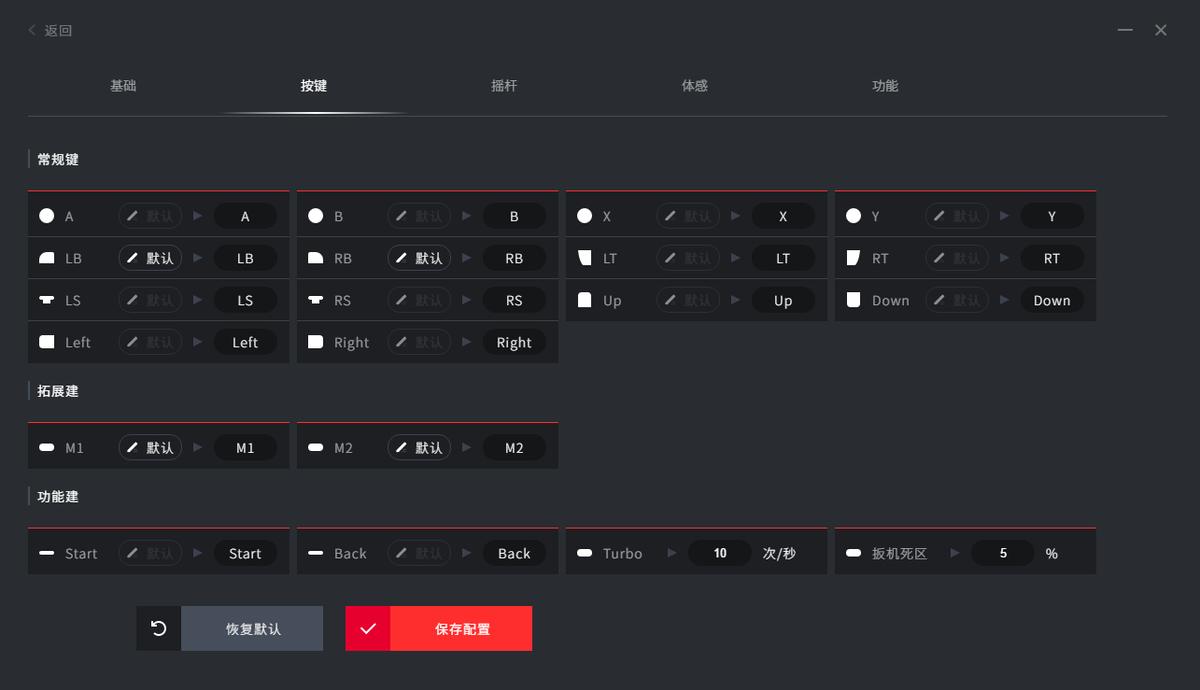Expand the arrow next to the X mapping

point(736,216)
